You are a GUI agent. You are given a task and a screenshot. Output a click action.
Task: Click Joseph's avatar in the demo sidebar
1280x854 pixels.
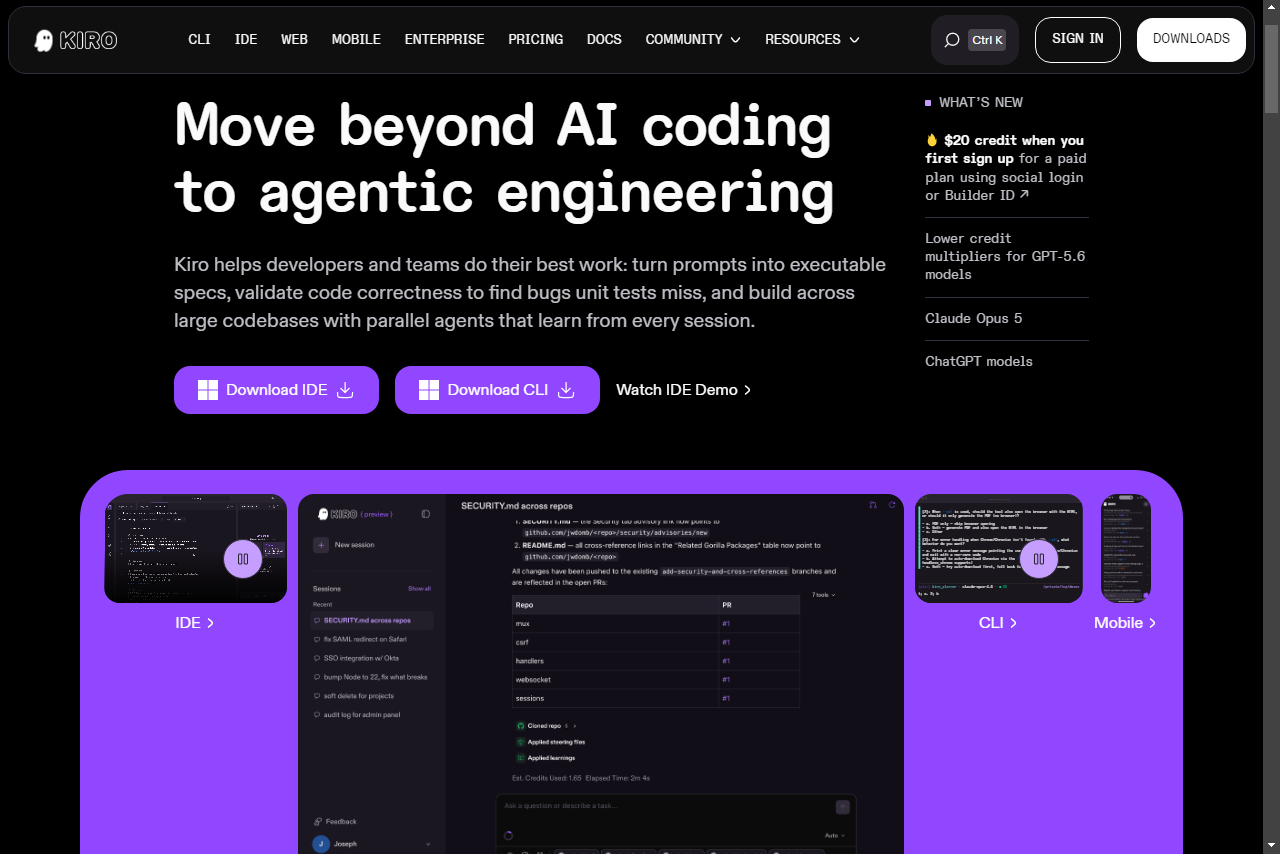point(321,844)
